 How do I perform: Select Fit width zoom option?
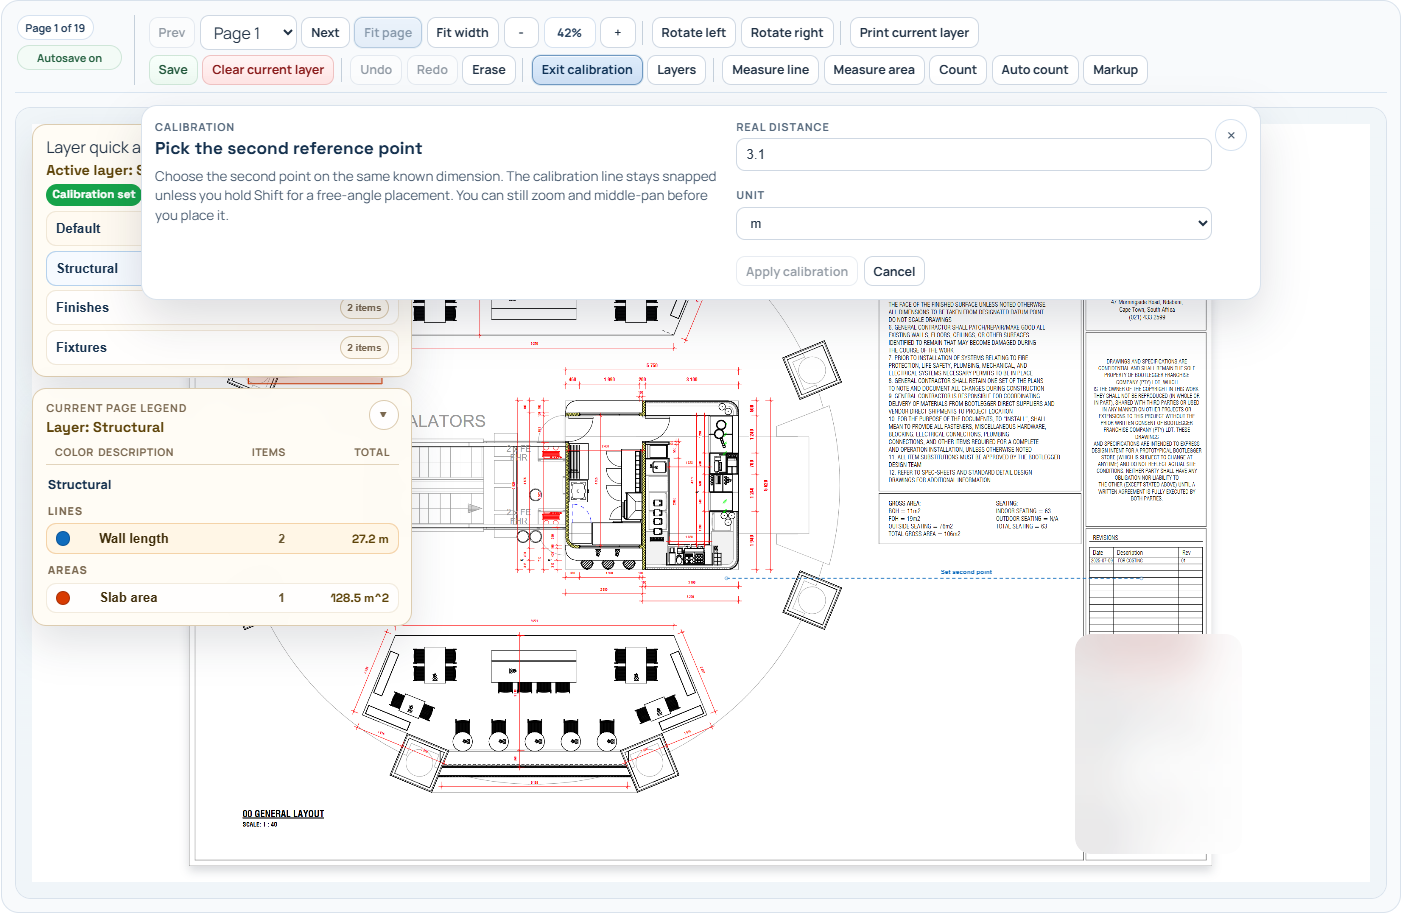463,33
